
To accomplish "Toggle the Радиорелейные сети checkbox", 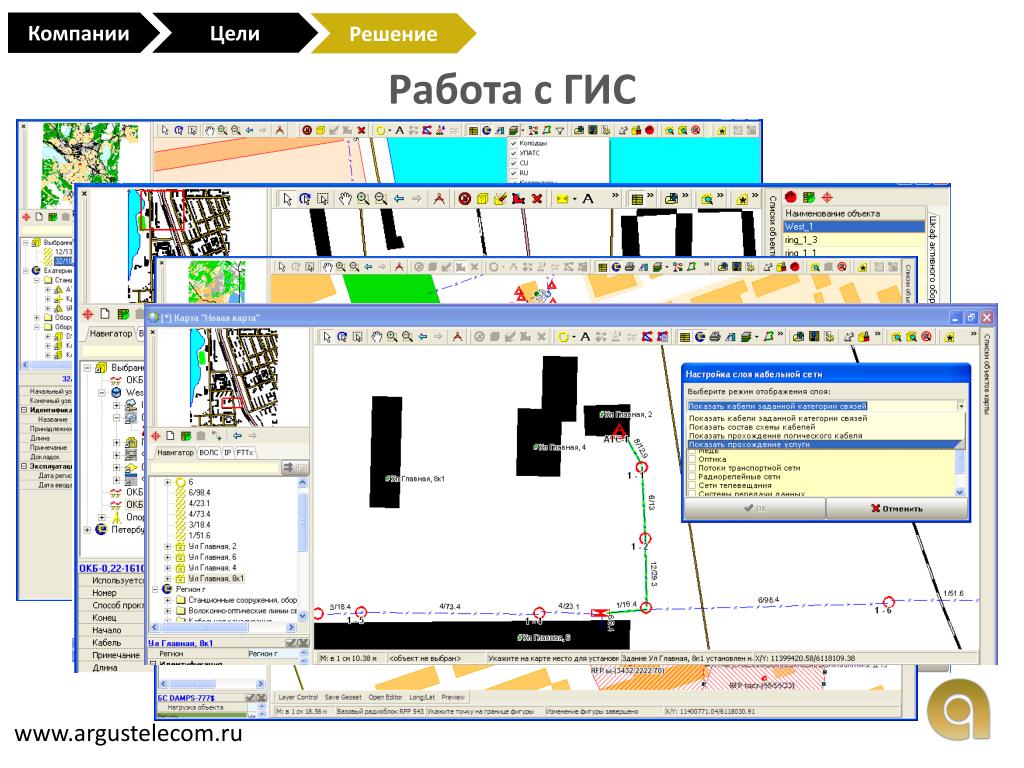I will point(692,477).
